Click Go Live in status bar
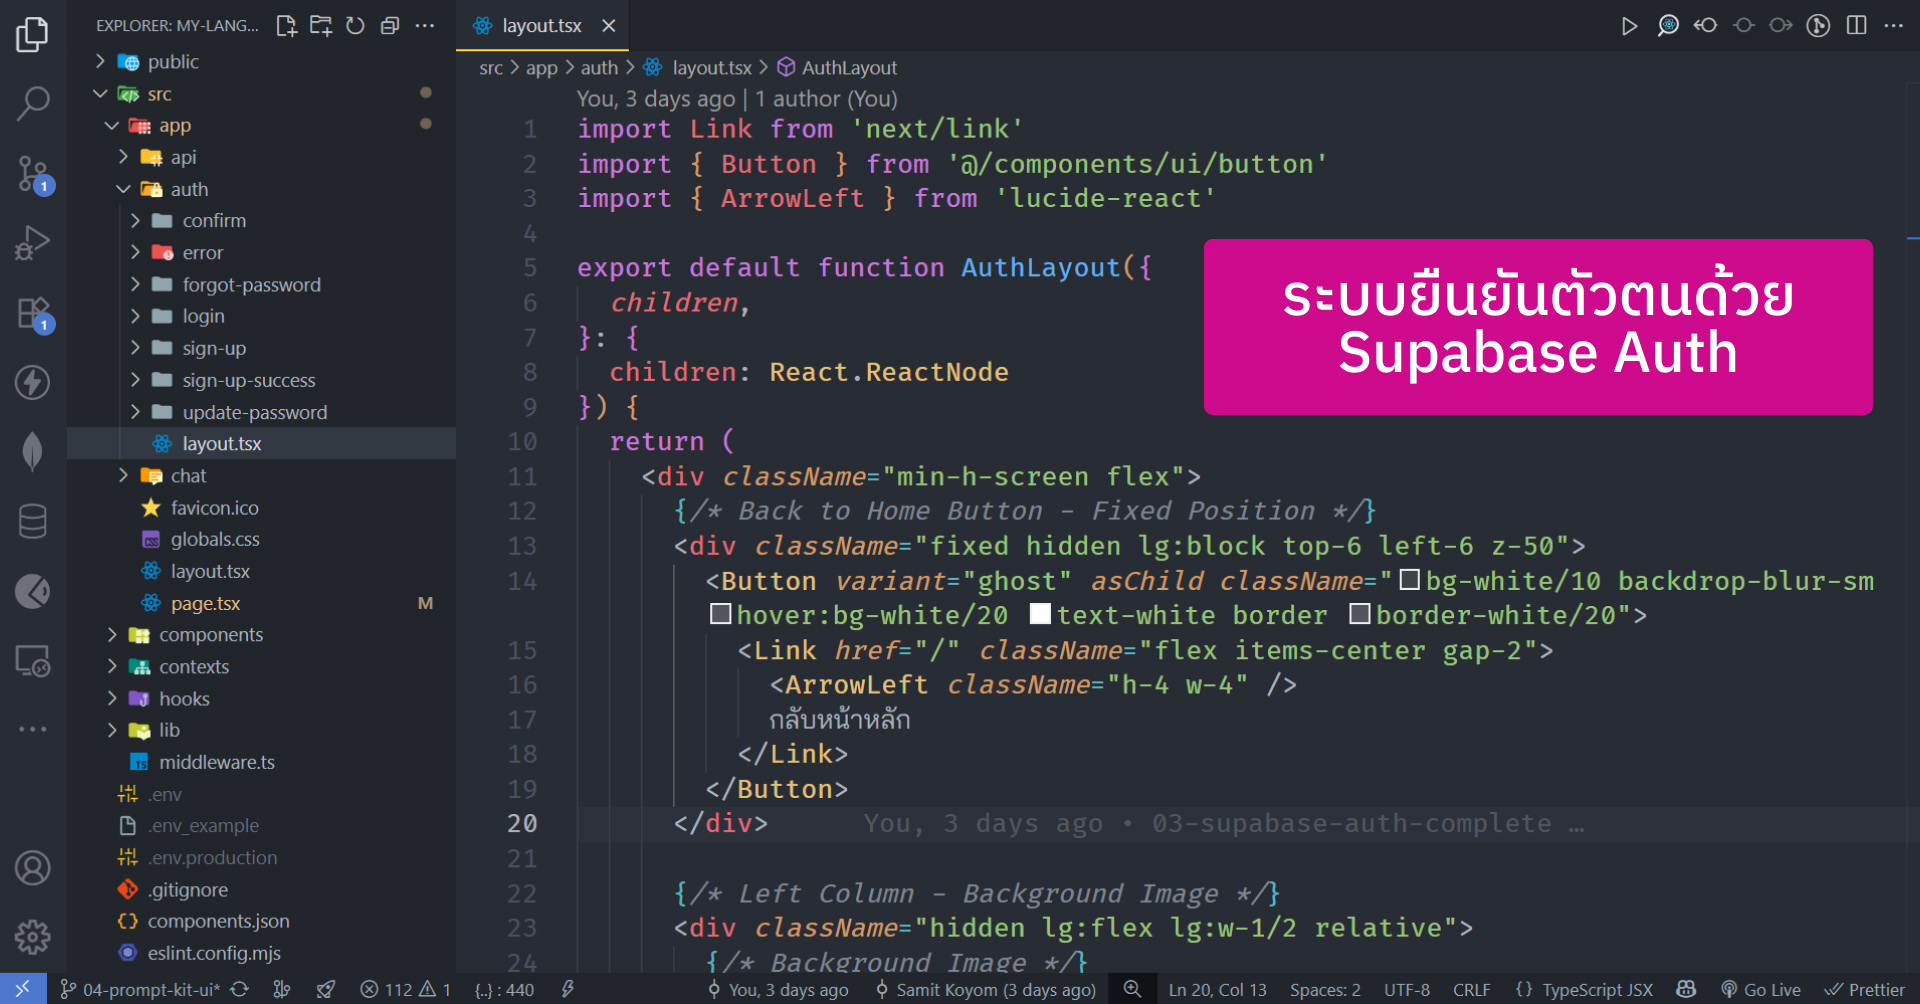Image resolution: width=1920 pixels, height=1004 pixels. click(x=1761, y=989)
